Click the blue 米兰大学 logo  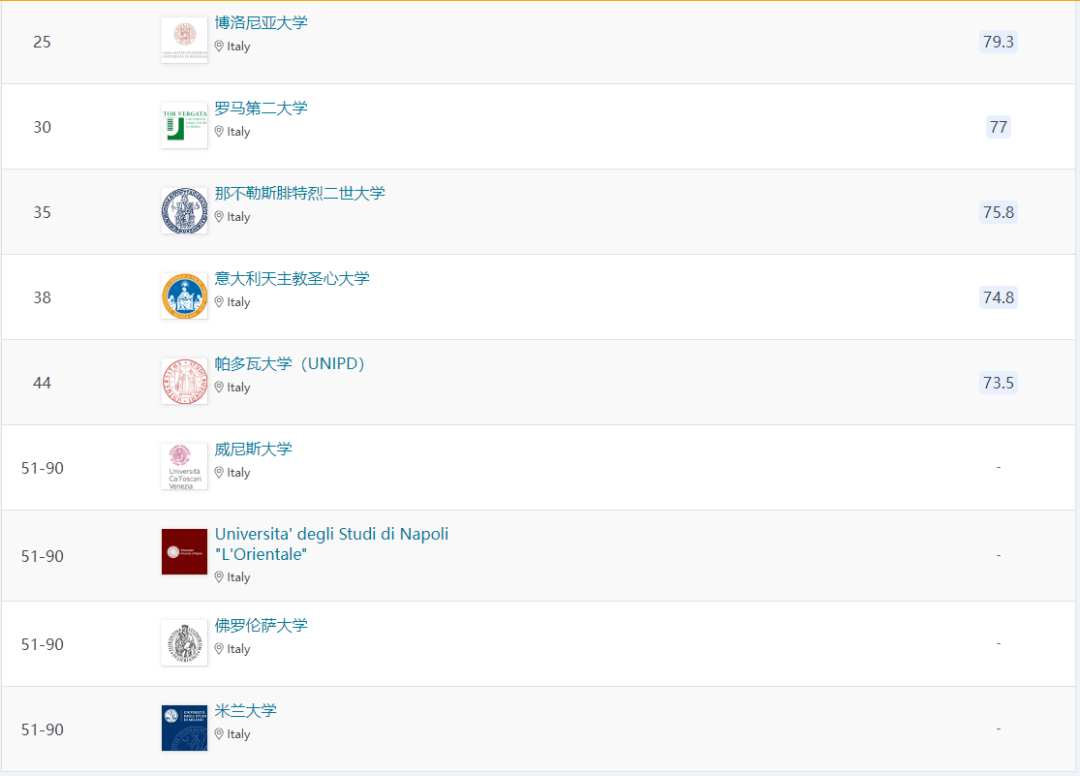coord(185,728)
